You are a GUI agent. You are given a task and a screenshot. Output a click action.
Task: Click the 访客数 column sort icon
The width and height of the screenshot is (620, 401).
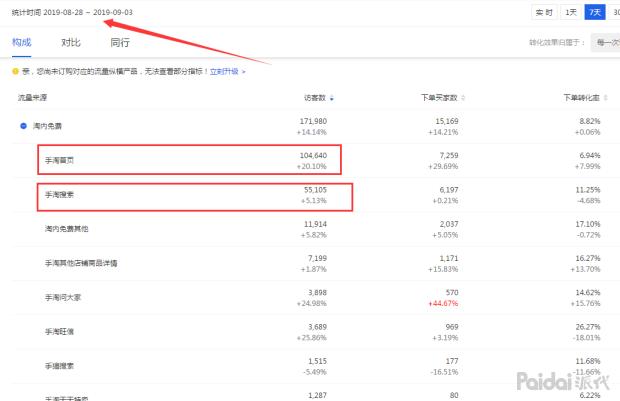coord(332,98)
